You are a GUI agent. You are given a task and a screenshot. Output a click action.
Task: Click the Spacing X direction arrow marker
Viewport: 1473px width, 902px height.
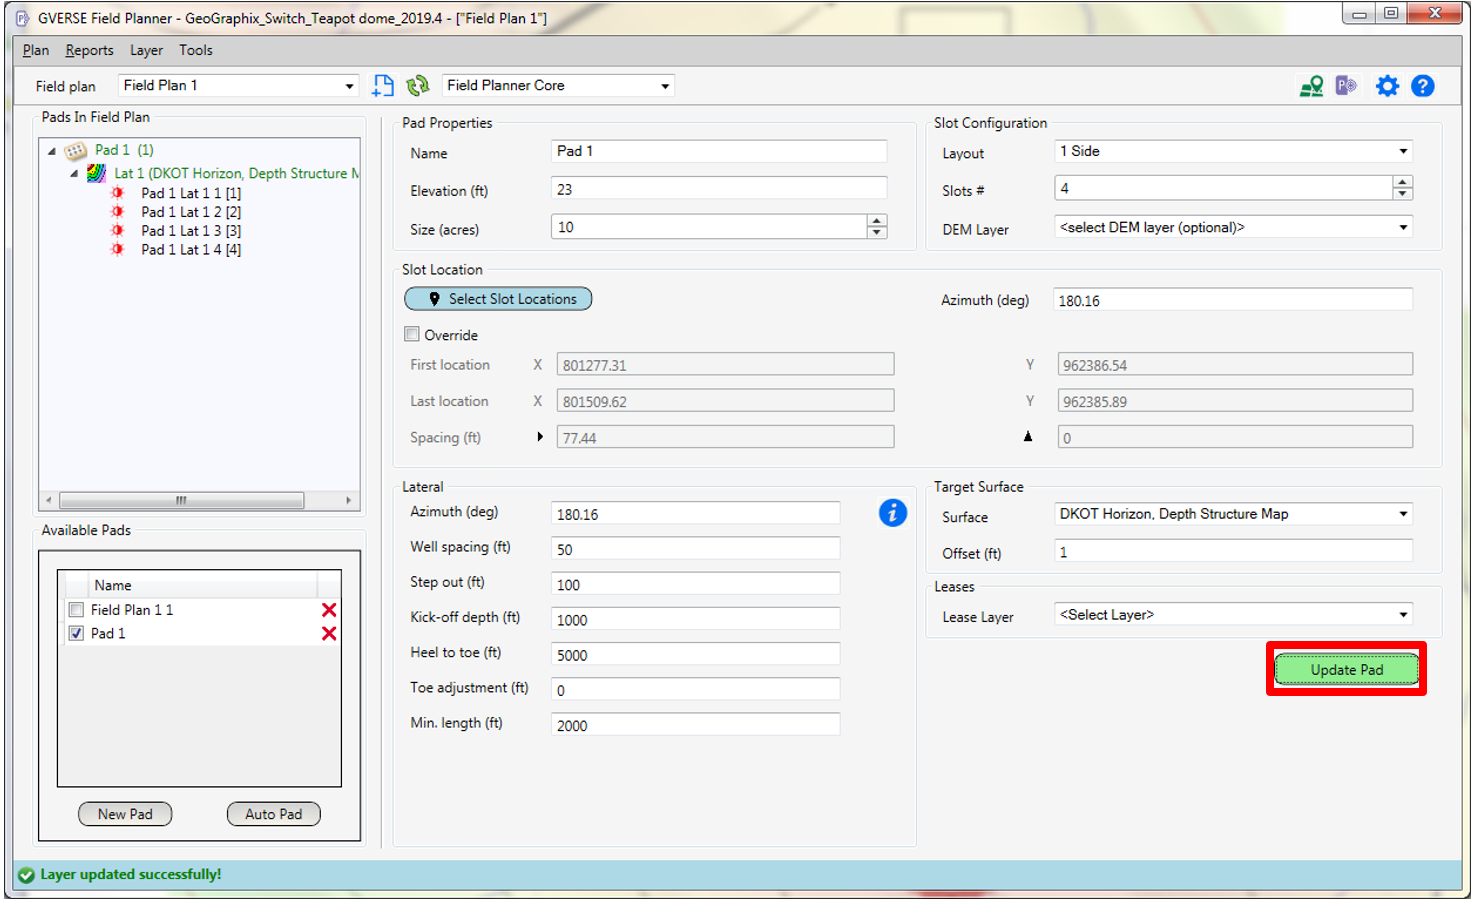[540, 437]
